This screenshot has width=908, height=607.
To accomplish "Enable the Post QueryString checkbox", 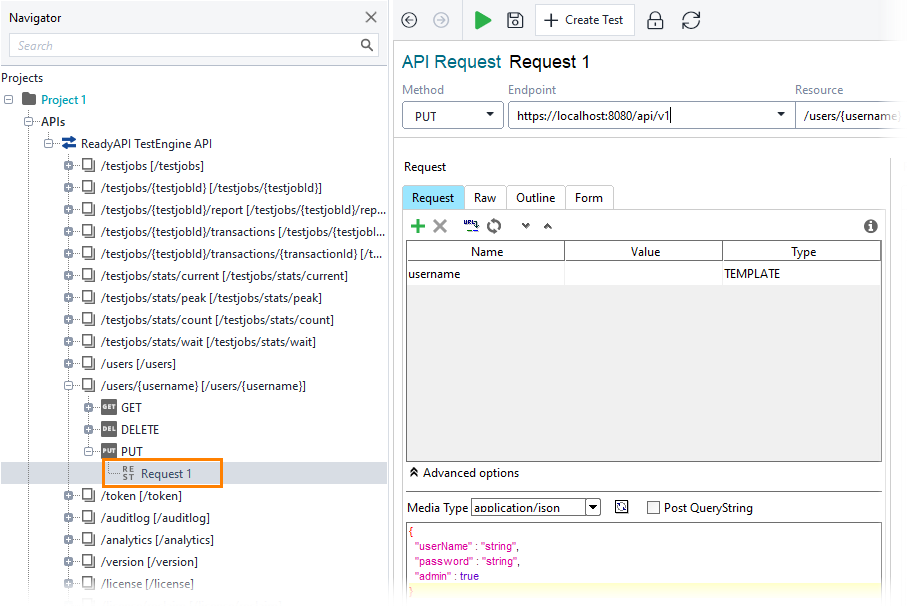I will point(653,508).
